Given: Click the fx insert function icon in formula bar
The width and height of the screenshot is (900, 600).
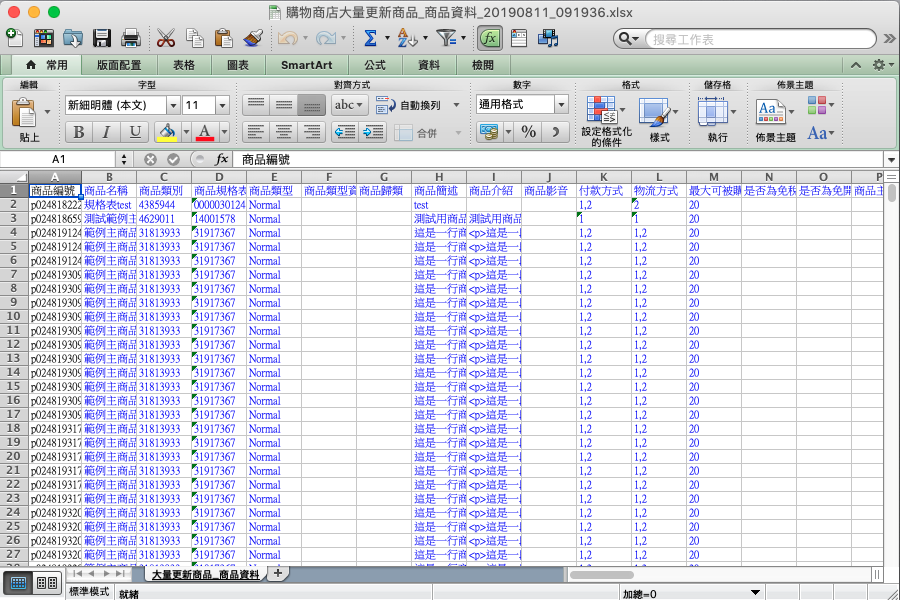Looking at the screenshot, I should click(x=222, y=159).
